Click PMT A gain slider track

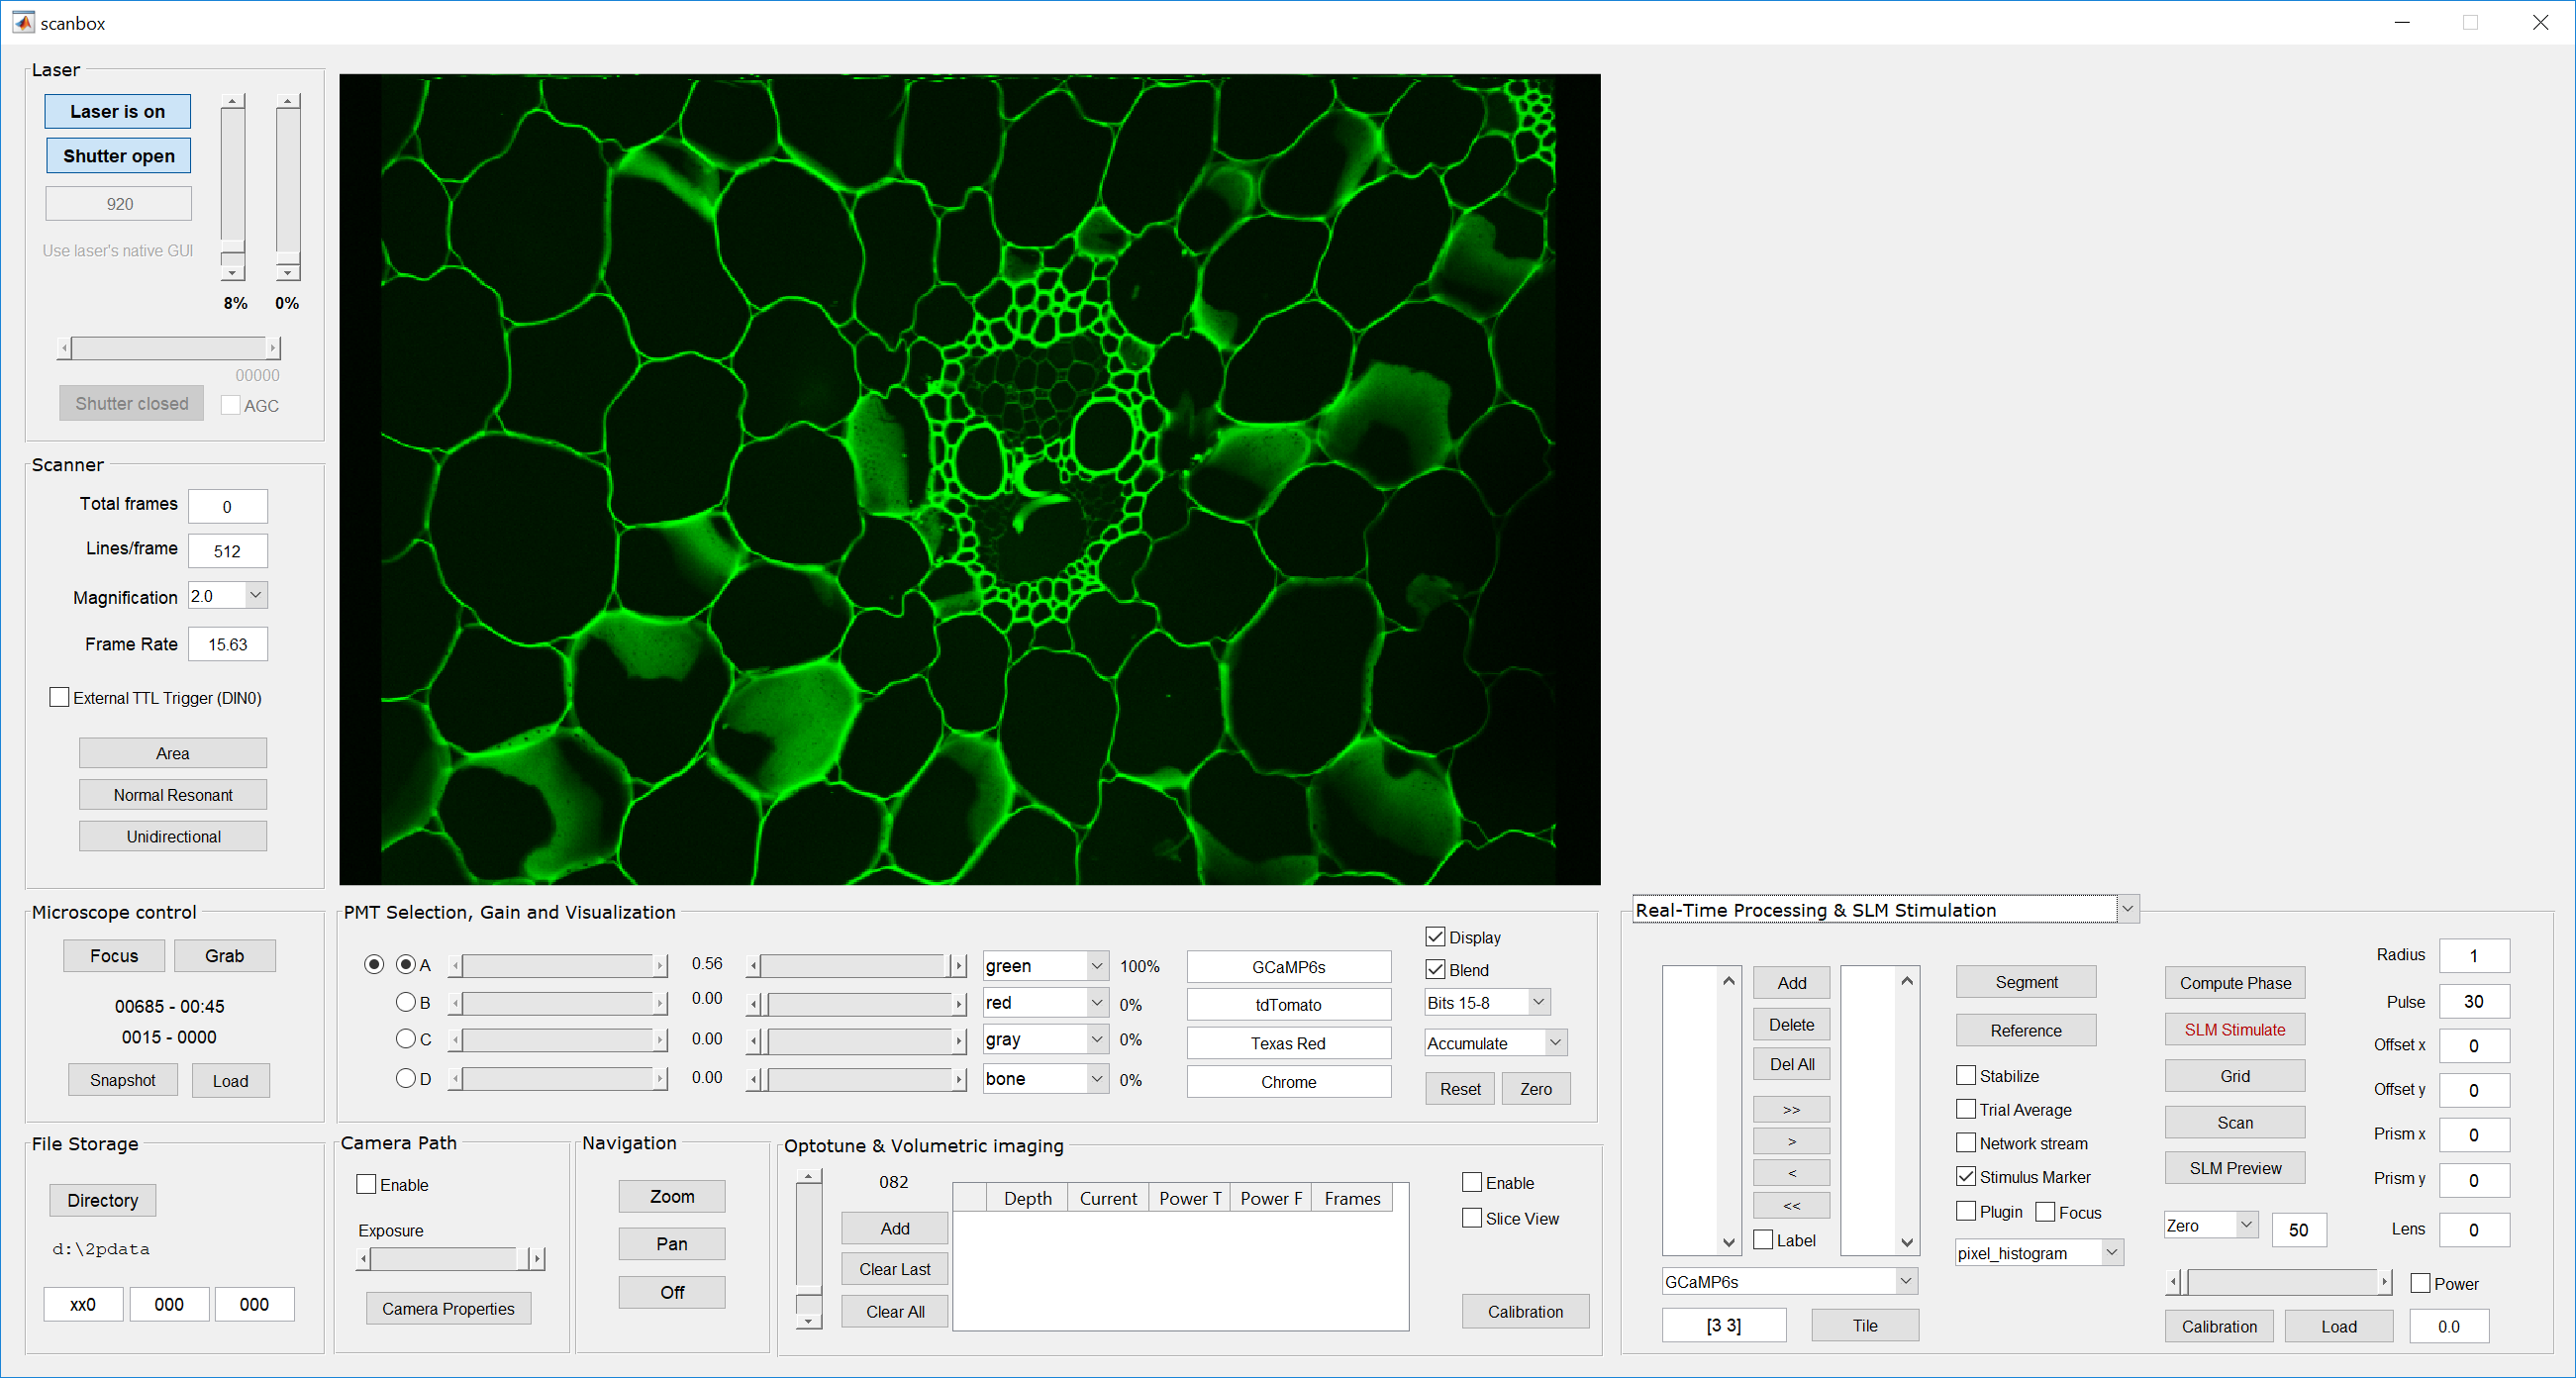(556, 966)
